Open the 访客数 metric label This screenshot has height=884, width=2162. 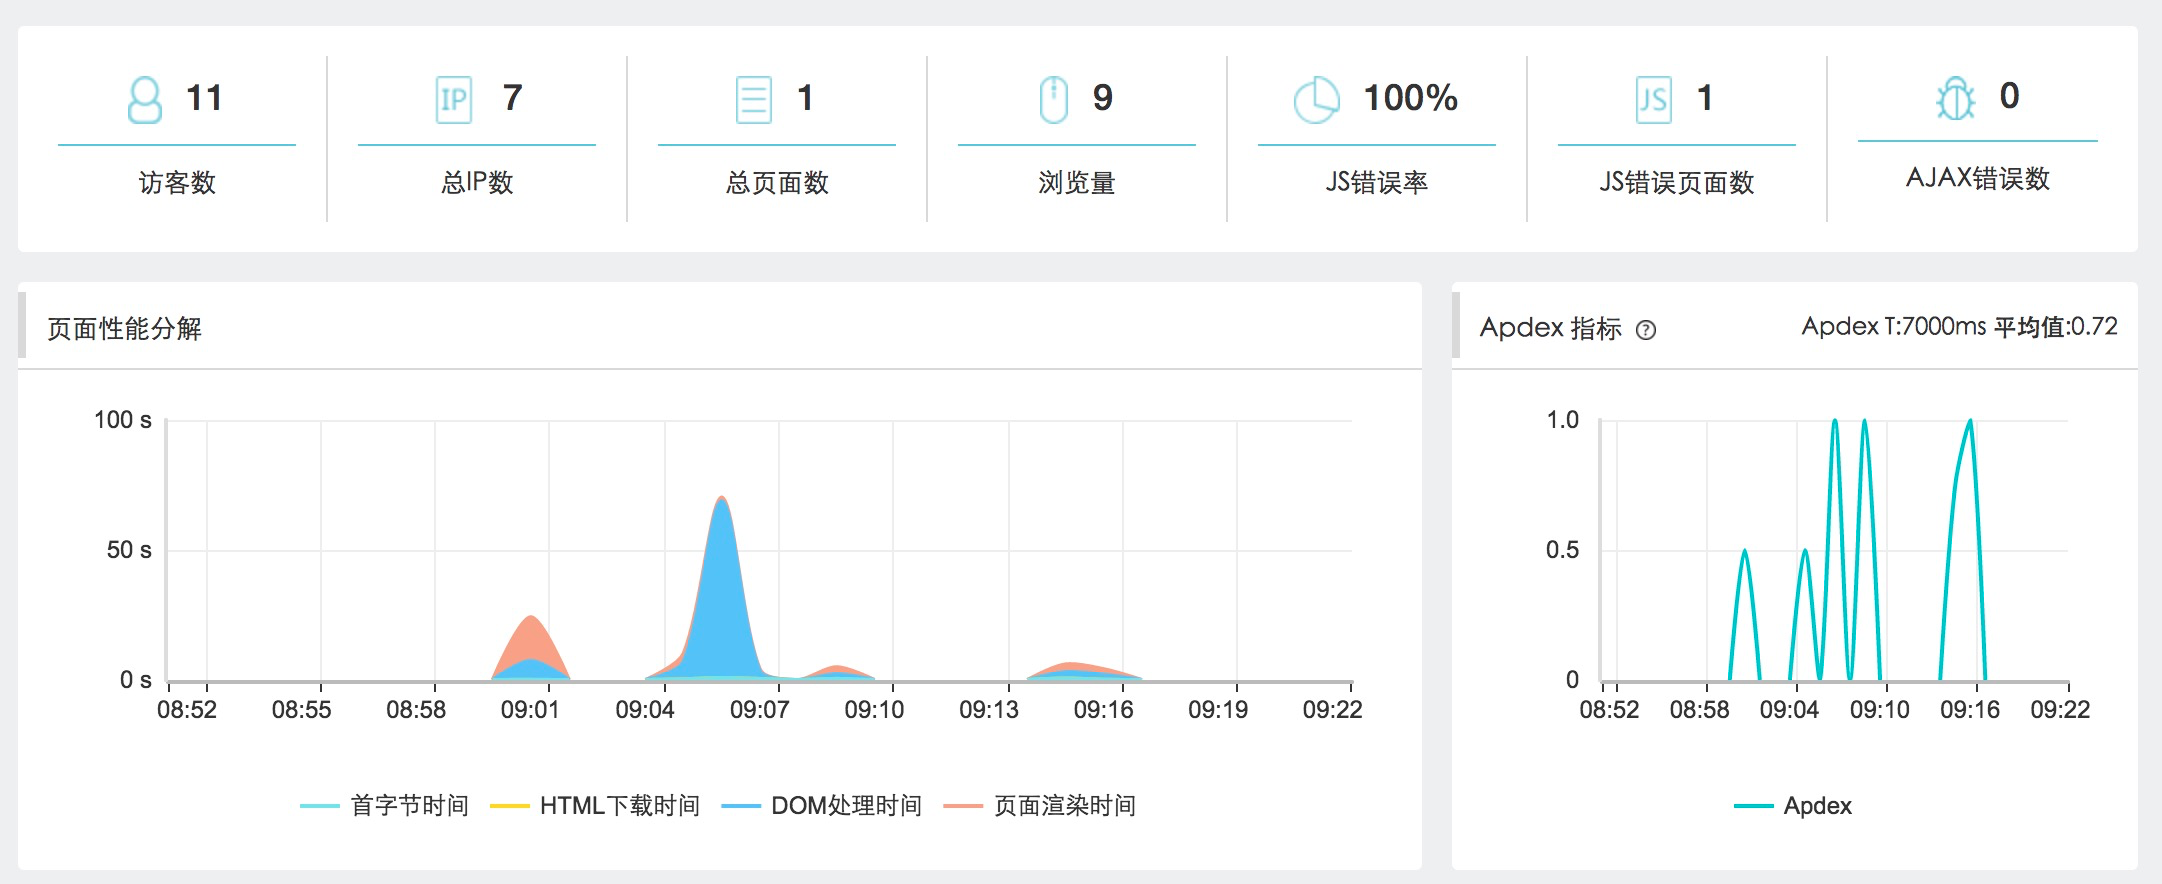coord(177,183)
